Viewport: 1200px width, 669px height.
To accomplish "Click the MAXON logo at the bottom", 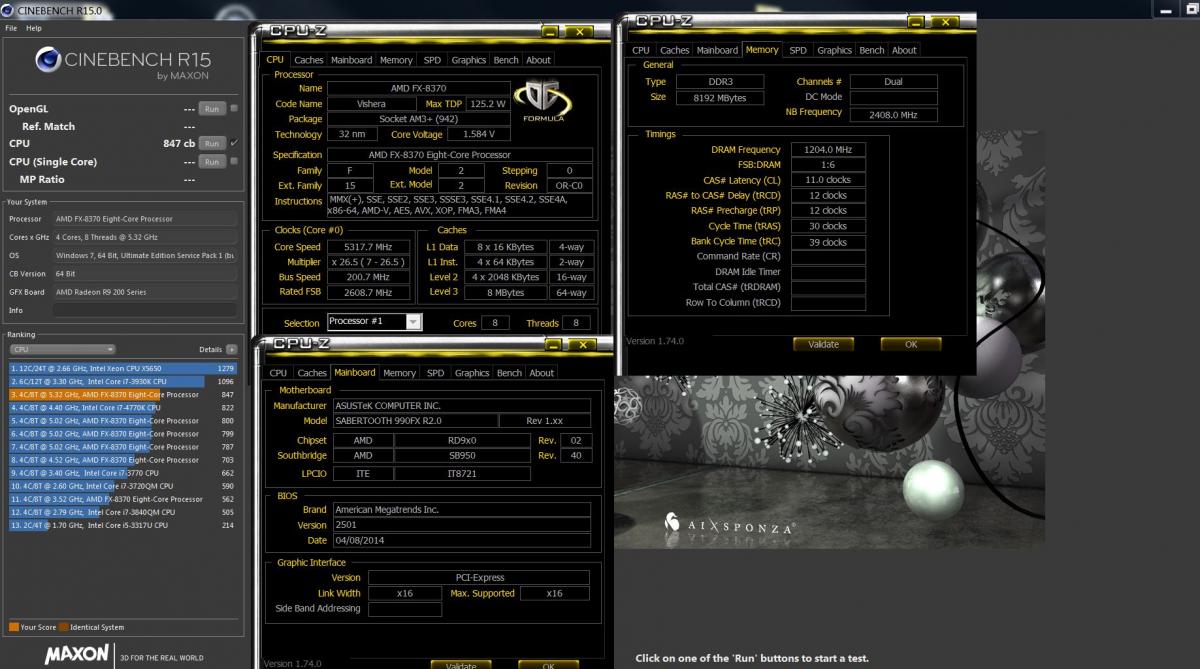I will 75,655.
